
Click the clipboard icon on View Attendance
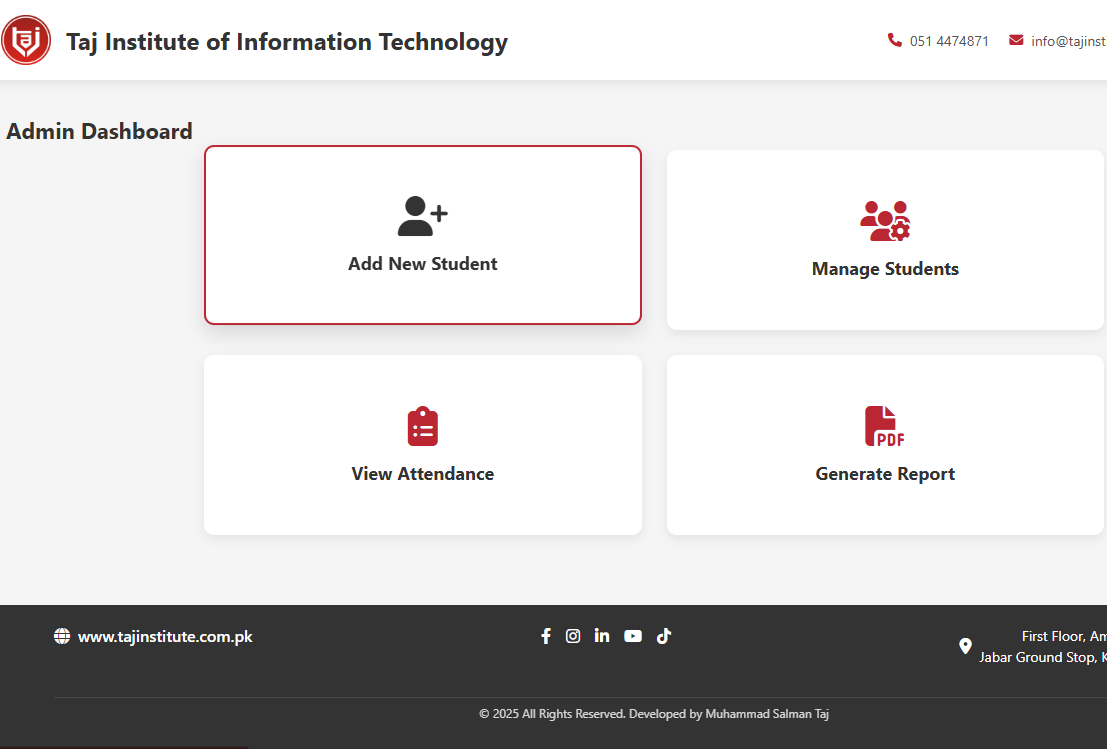(x=423, y=427)
